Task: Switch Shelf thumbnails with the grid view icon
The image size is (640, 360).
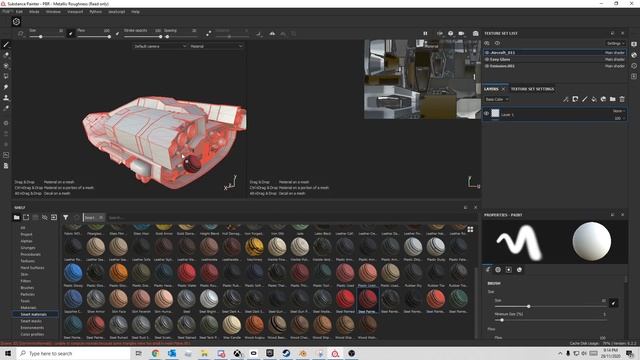Action: pyautogui.click(x=470, y=230)
